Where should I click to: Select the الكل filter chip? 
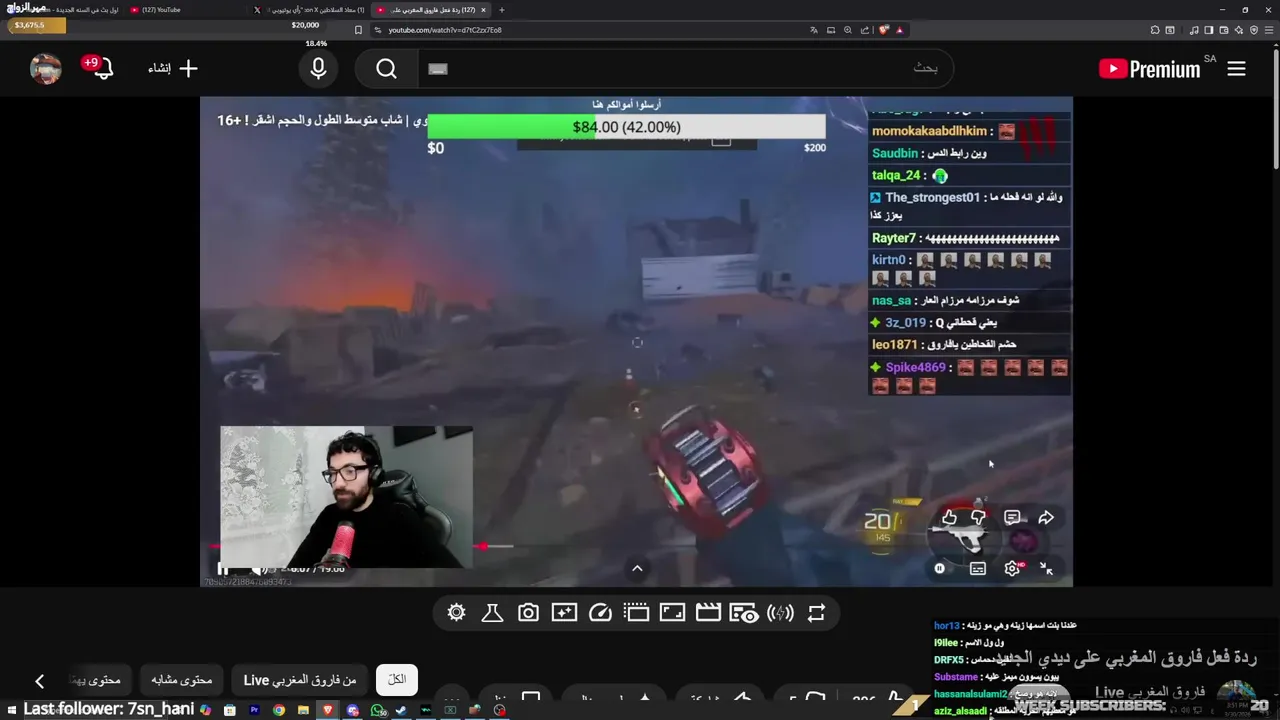pyautogui.click(x=397, y=679)
